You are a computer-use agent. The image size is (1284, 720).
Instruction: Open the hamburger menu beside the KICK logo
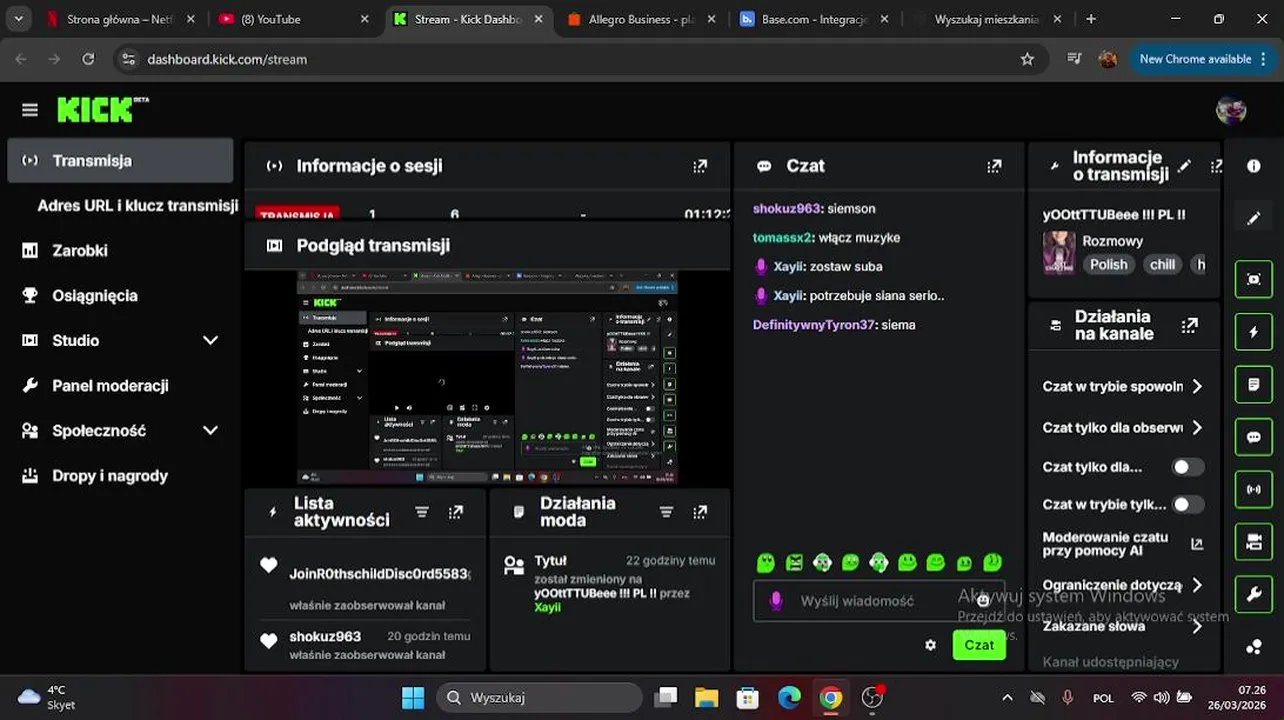tap(29, 110)
